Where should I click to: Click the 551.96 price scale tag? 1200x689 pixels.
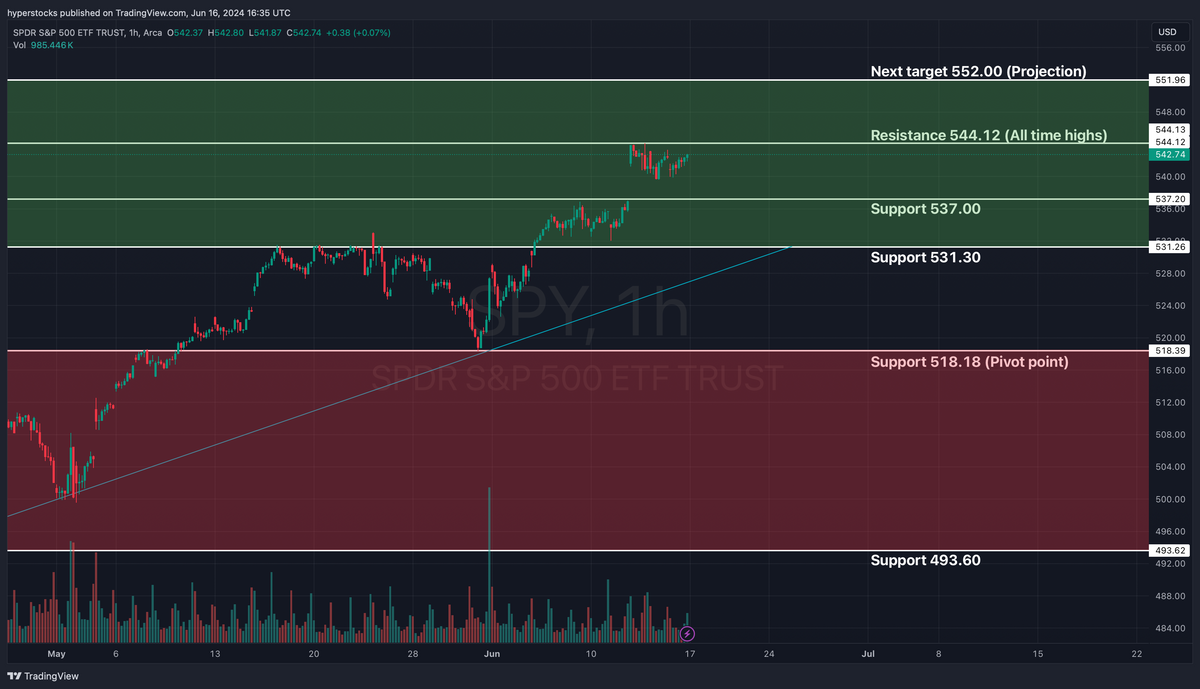click(1168, 80)
